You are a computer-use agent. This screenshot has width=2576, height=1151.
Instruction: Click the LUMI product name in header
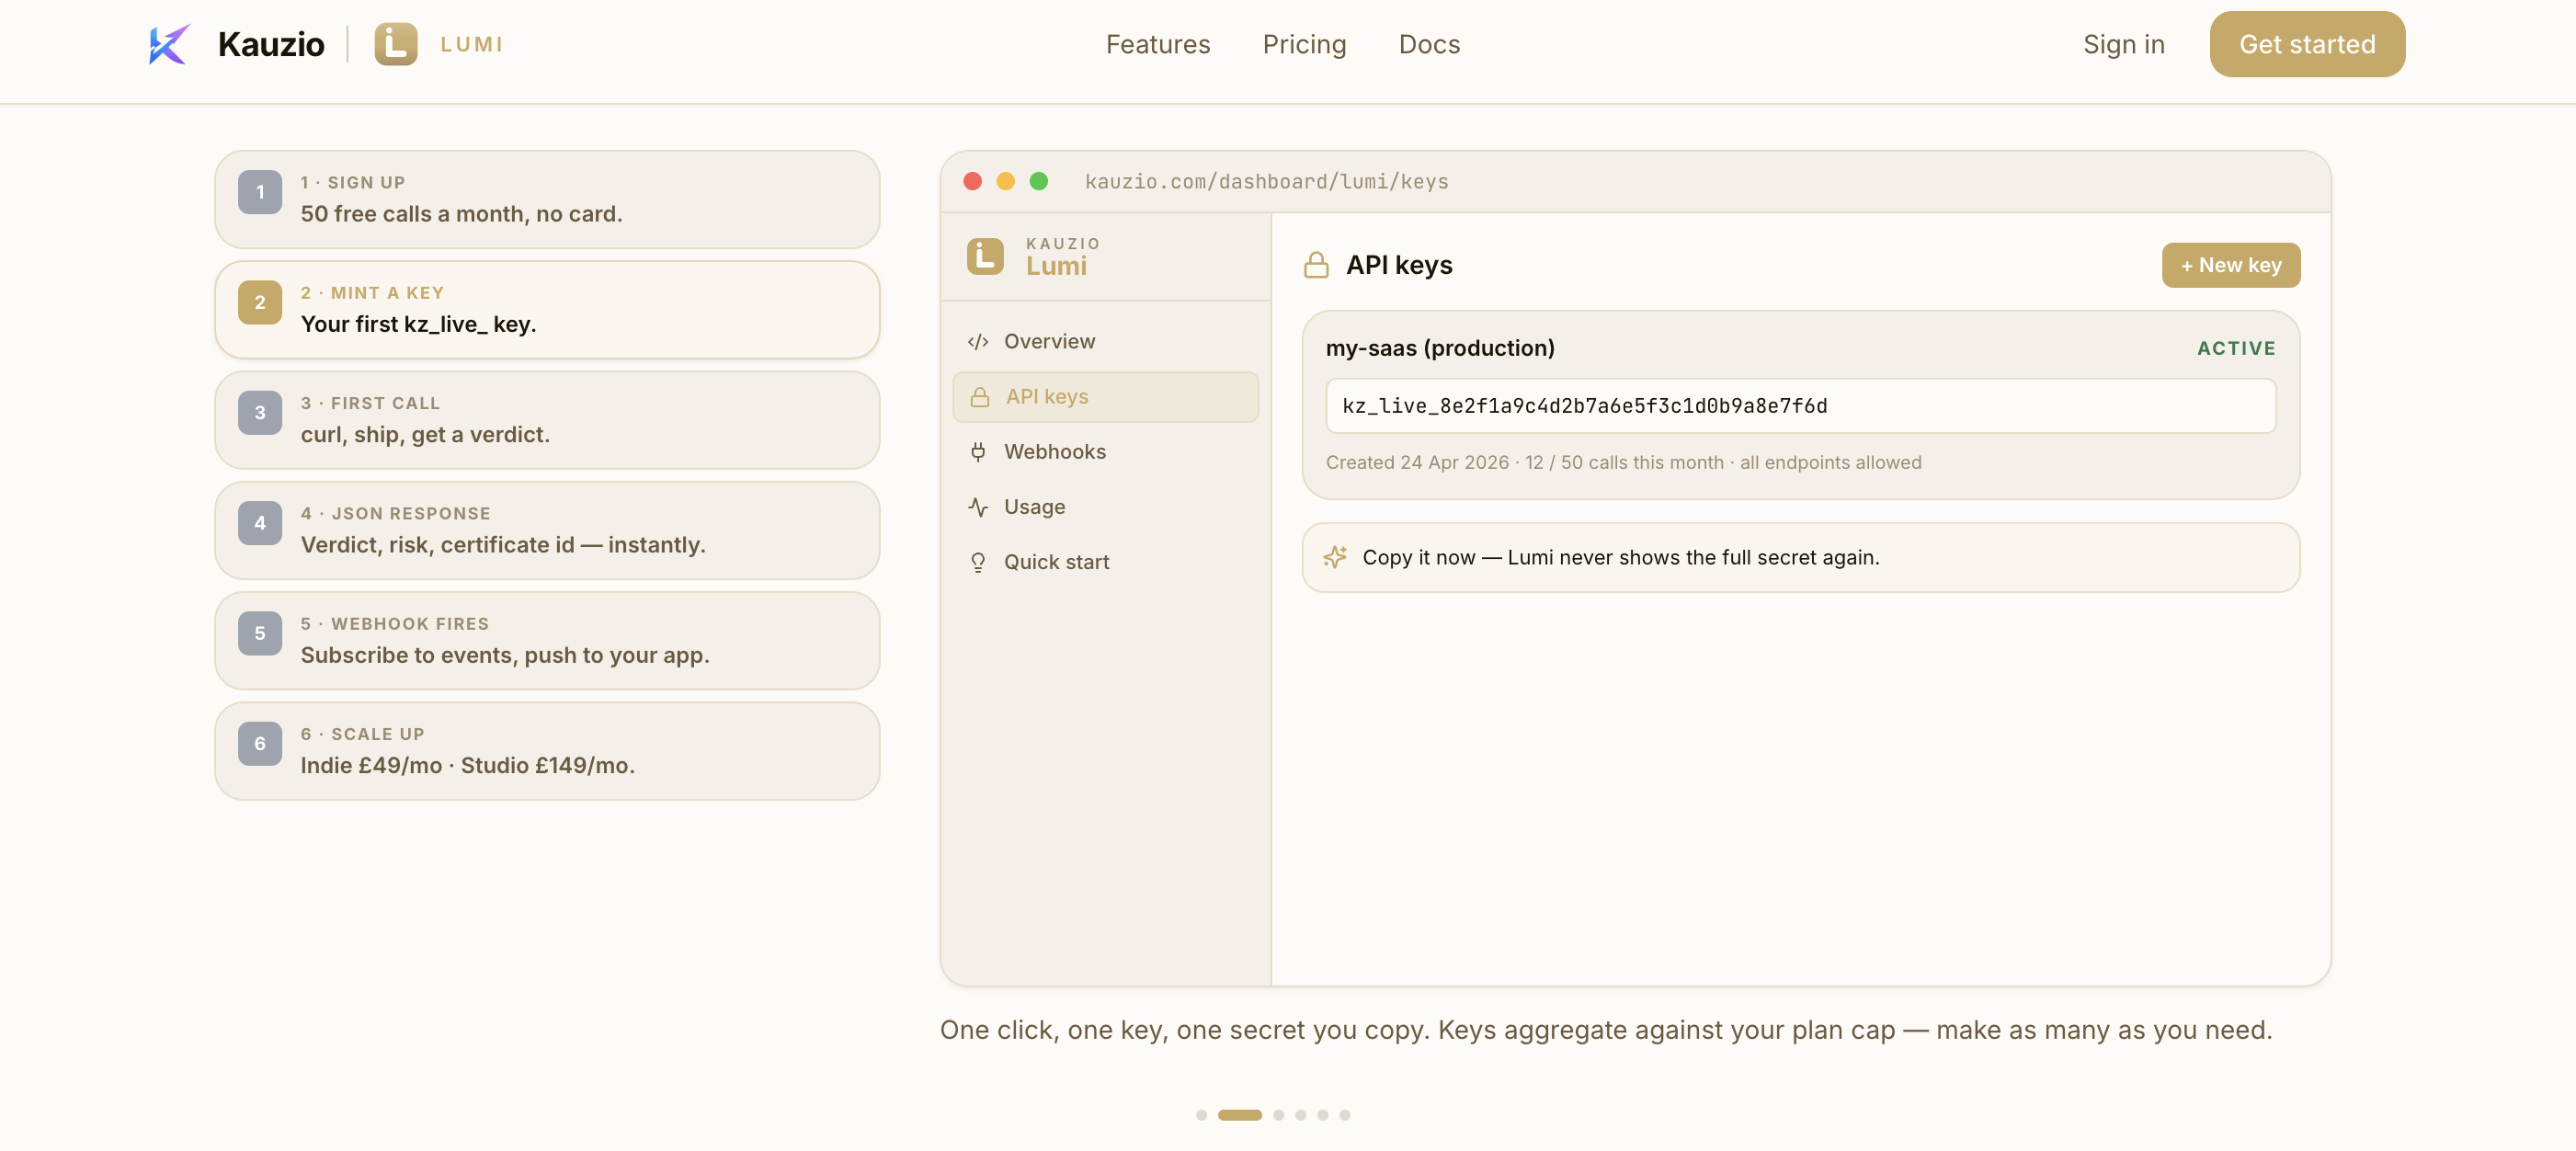click(472, 44)
